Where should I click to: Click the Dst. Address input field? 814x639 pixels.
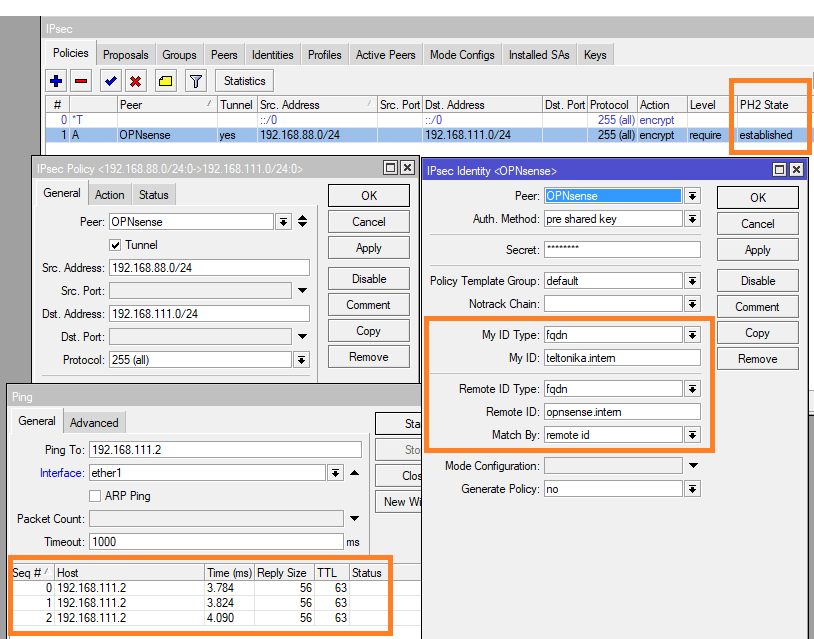click(209, 314)
